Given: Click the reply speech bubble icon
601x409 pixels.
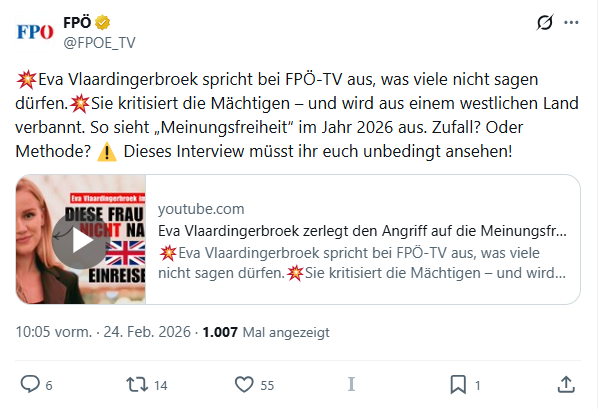Looking at the screenshot, I should coord(30,384).
